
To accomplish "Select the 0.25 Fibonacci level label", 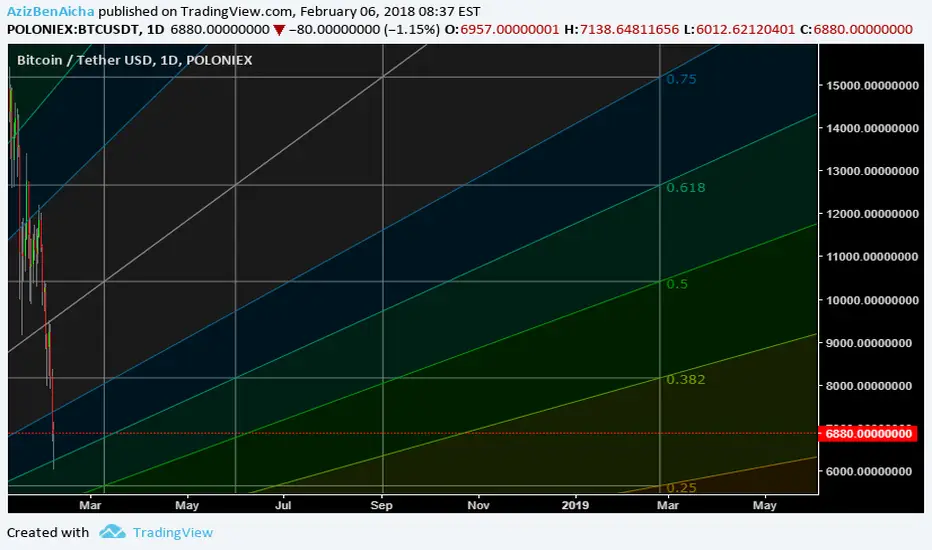I will click(x=681, y=488).
